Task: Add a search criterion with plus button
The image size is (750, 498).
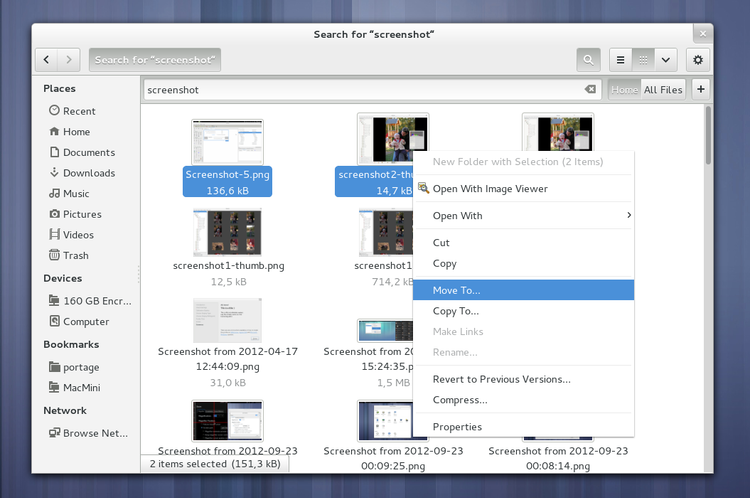Action: (700, 89)
